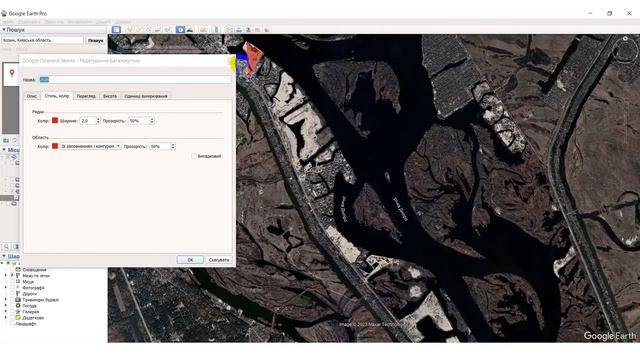Enable the Дороги layer checkbox
The image size is (640, 360).
12,293
